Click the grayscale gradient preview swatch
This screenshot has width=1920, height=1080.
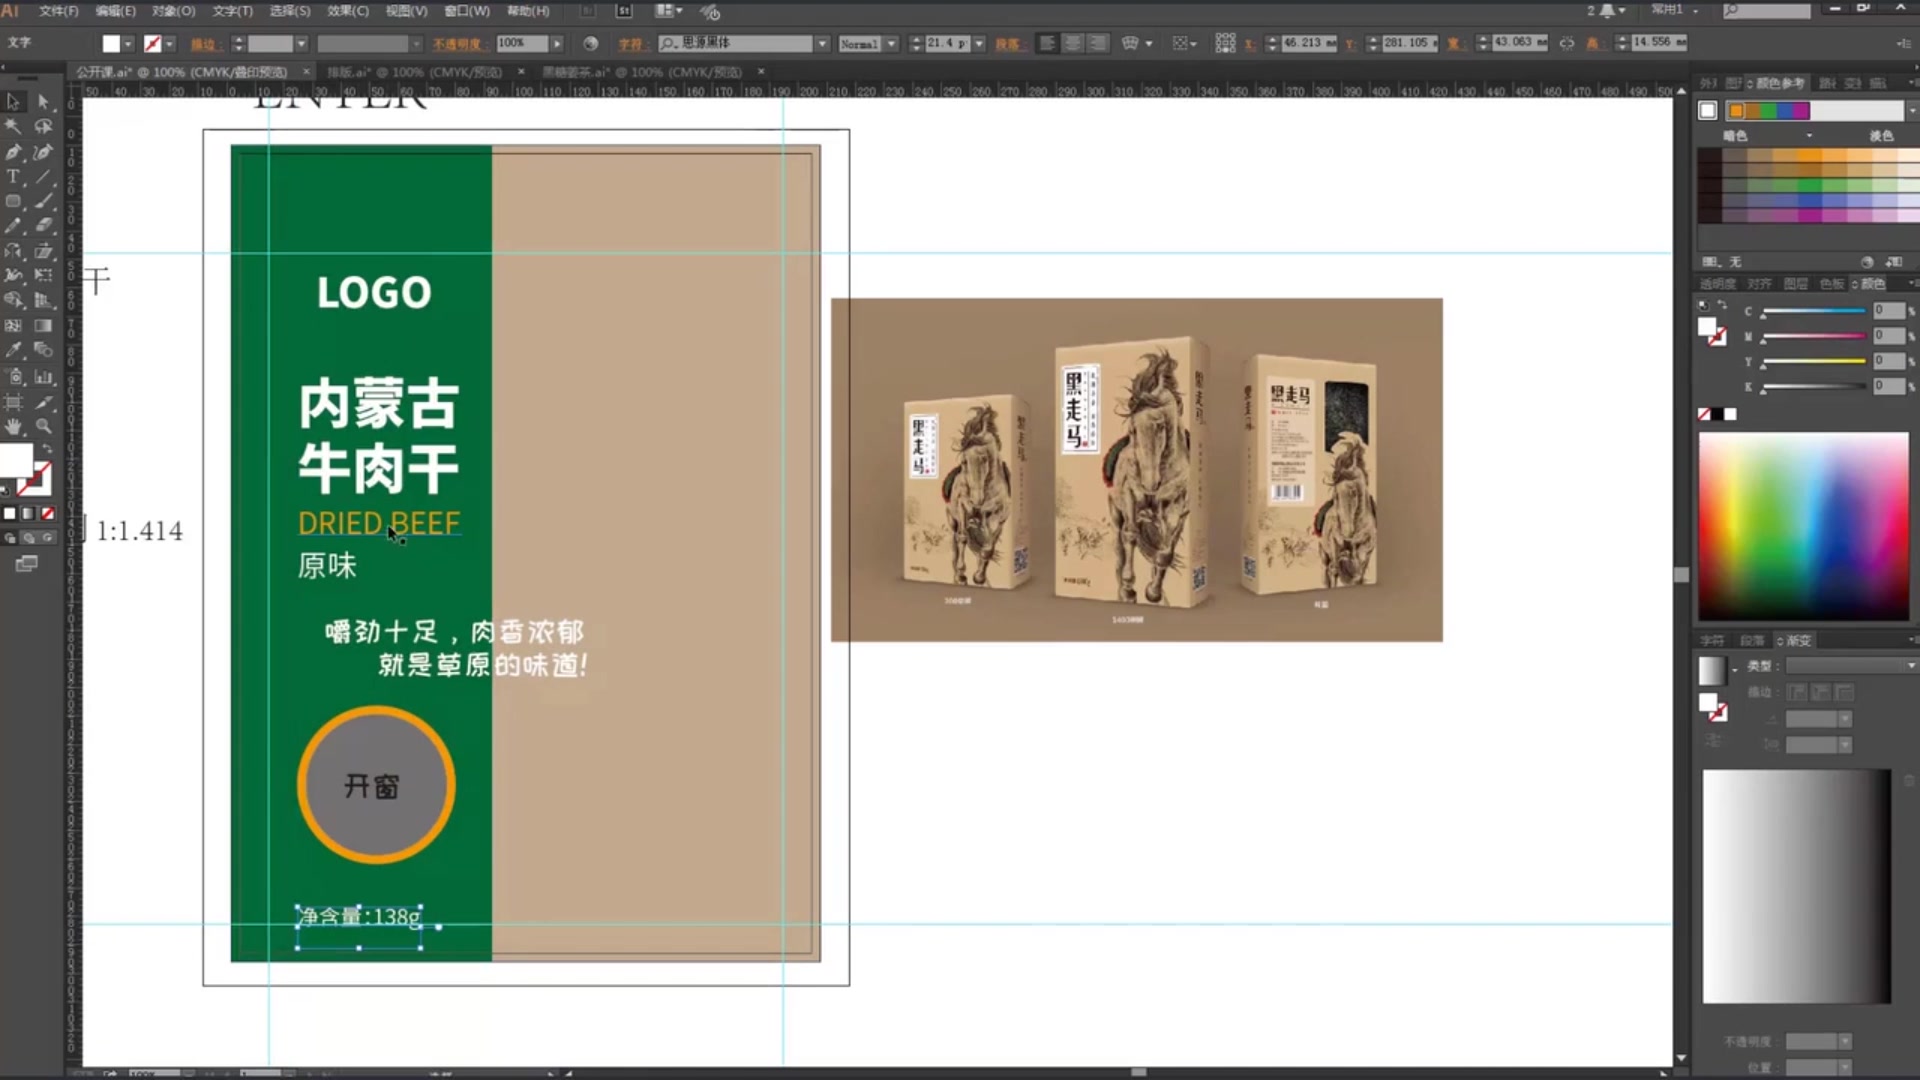1712,670
